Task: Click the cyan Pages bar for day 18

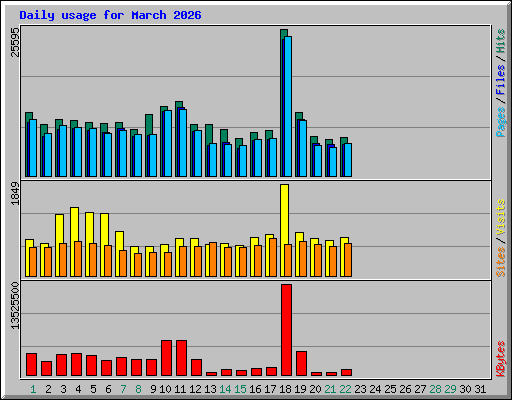Action: pos(288,106)
